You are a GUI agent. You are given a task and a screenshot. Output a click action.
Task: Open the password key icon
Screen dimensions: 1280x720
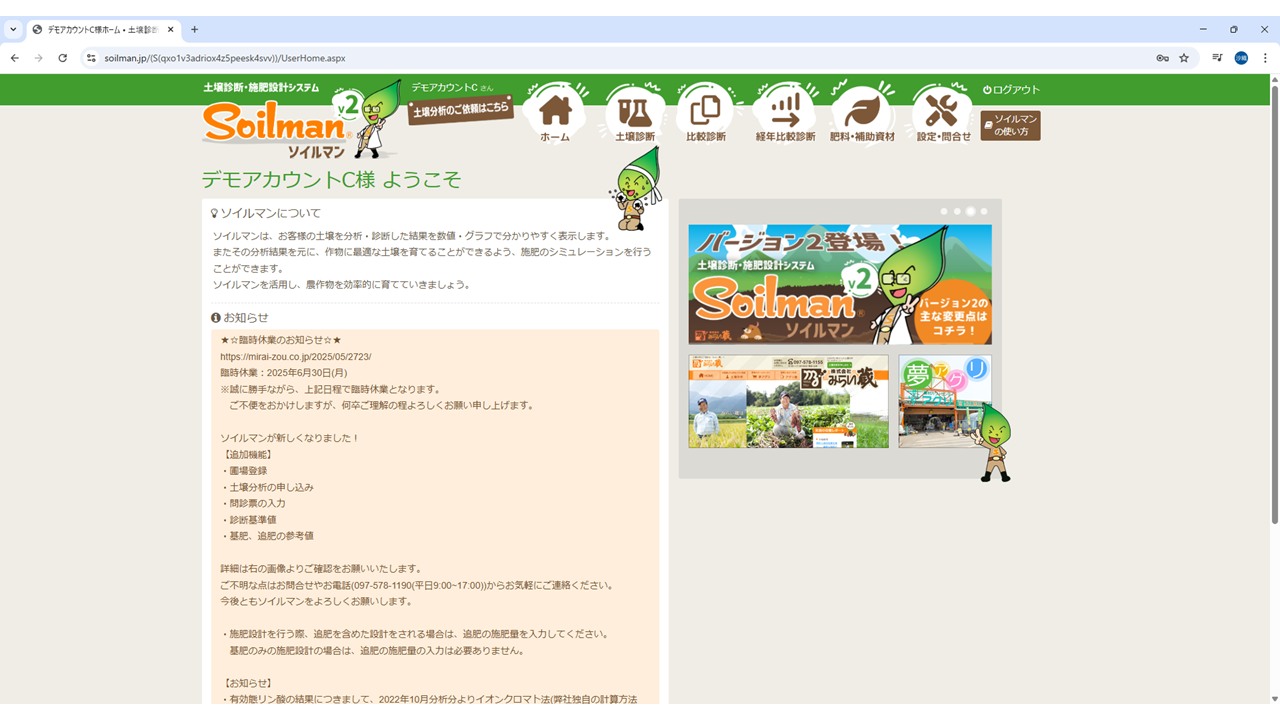[x=1162, y=58]
